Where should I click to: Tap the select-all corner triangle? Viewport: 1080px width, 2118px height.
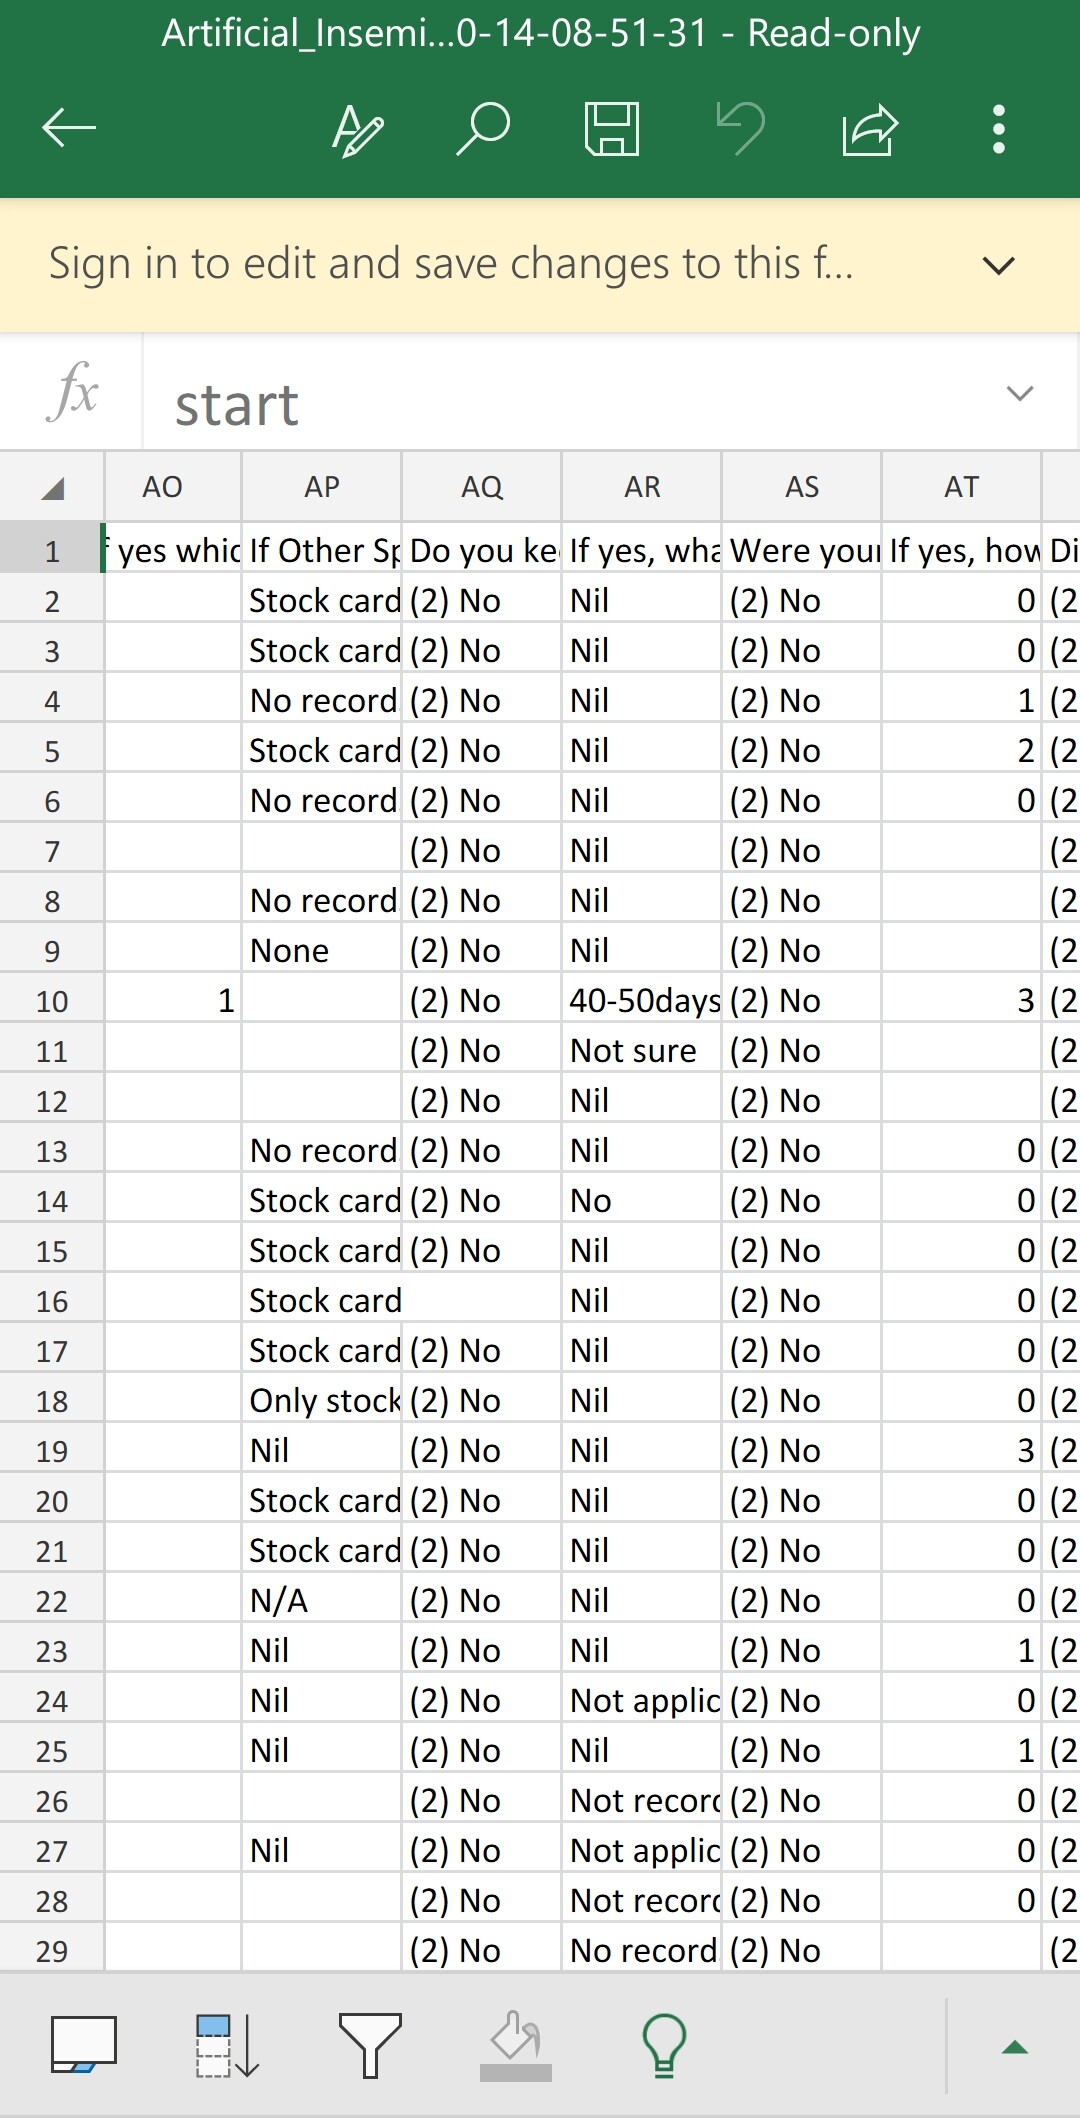click(x=53, y=488)
